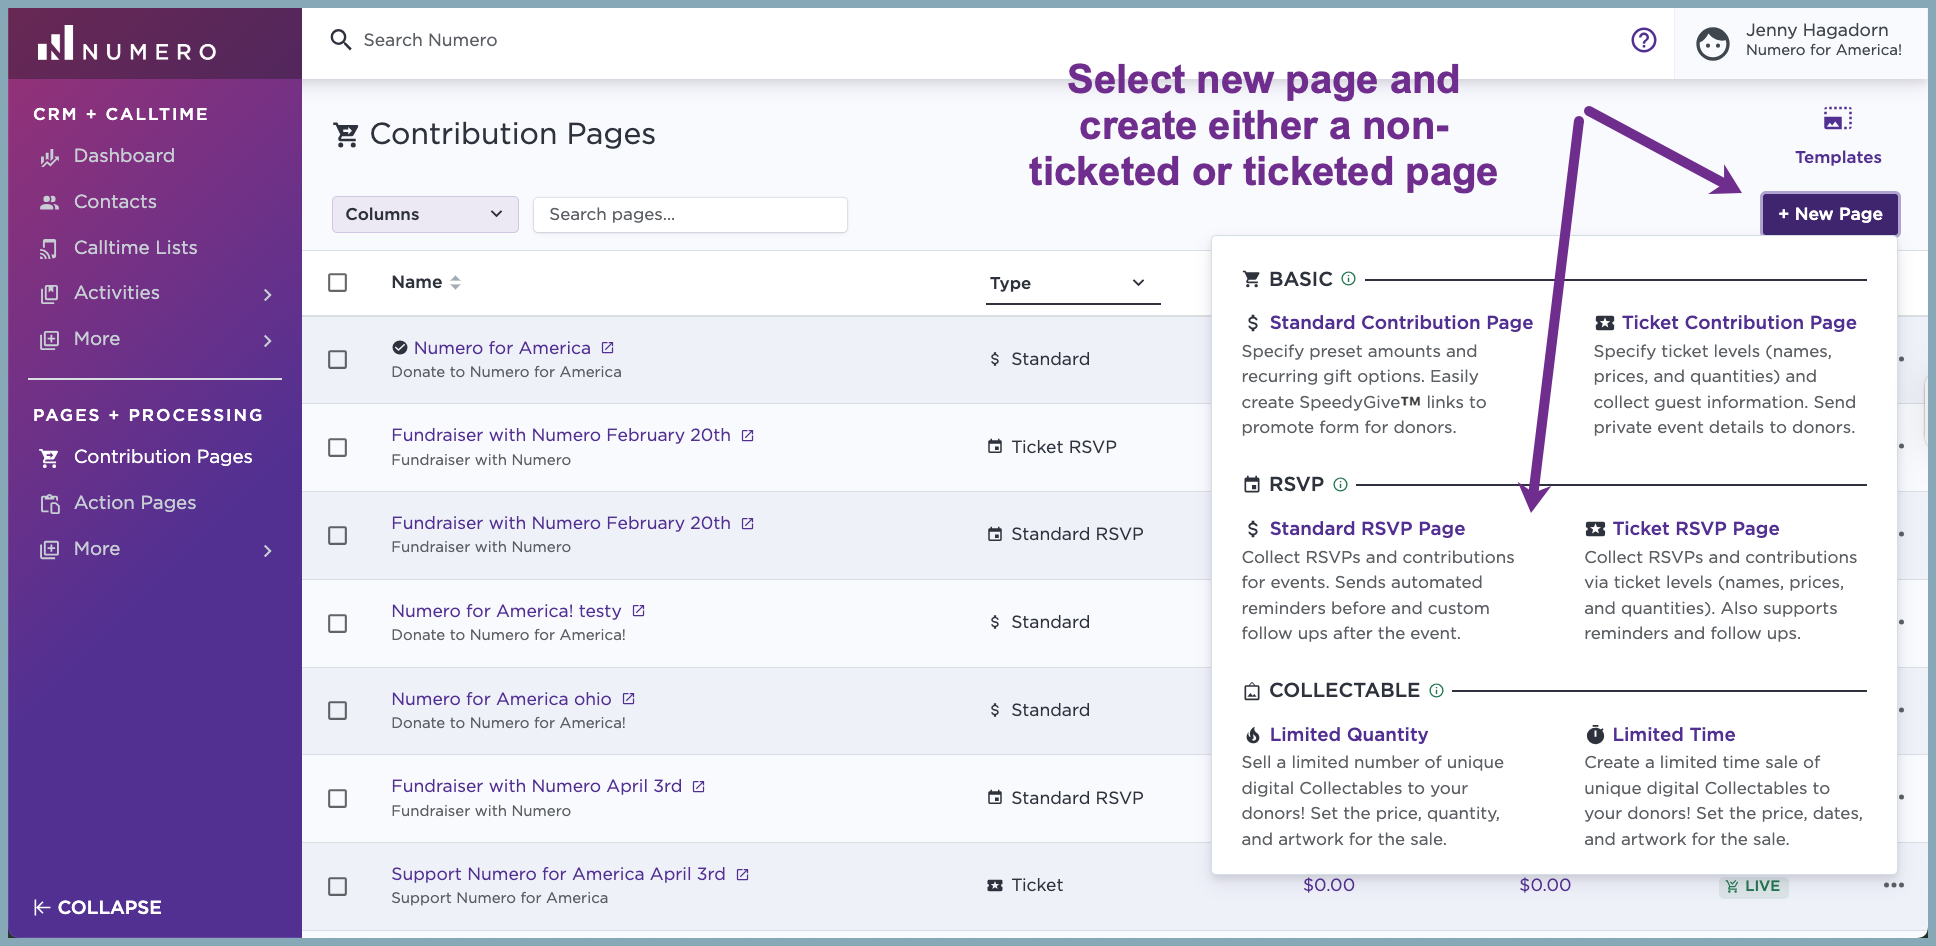Check the Support Numero April 3rd checkbox

point(338,887)
